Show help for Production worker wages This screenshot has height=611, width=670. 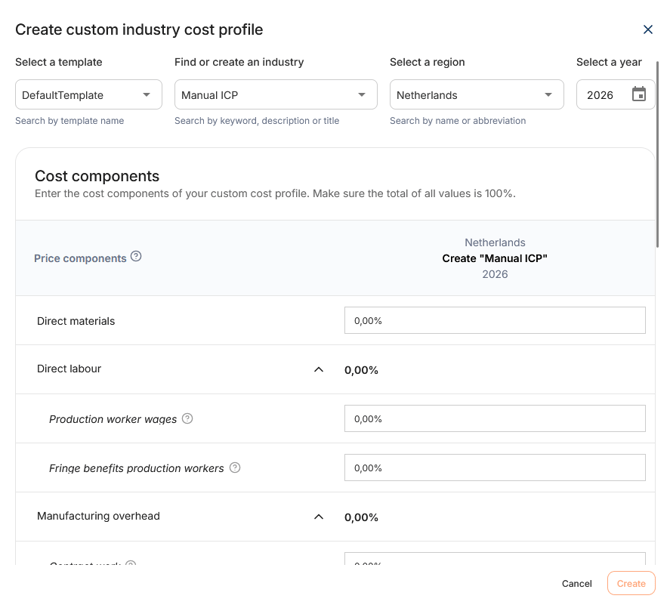[x=187, y=418]
